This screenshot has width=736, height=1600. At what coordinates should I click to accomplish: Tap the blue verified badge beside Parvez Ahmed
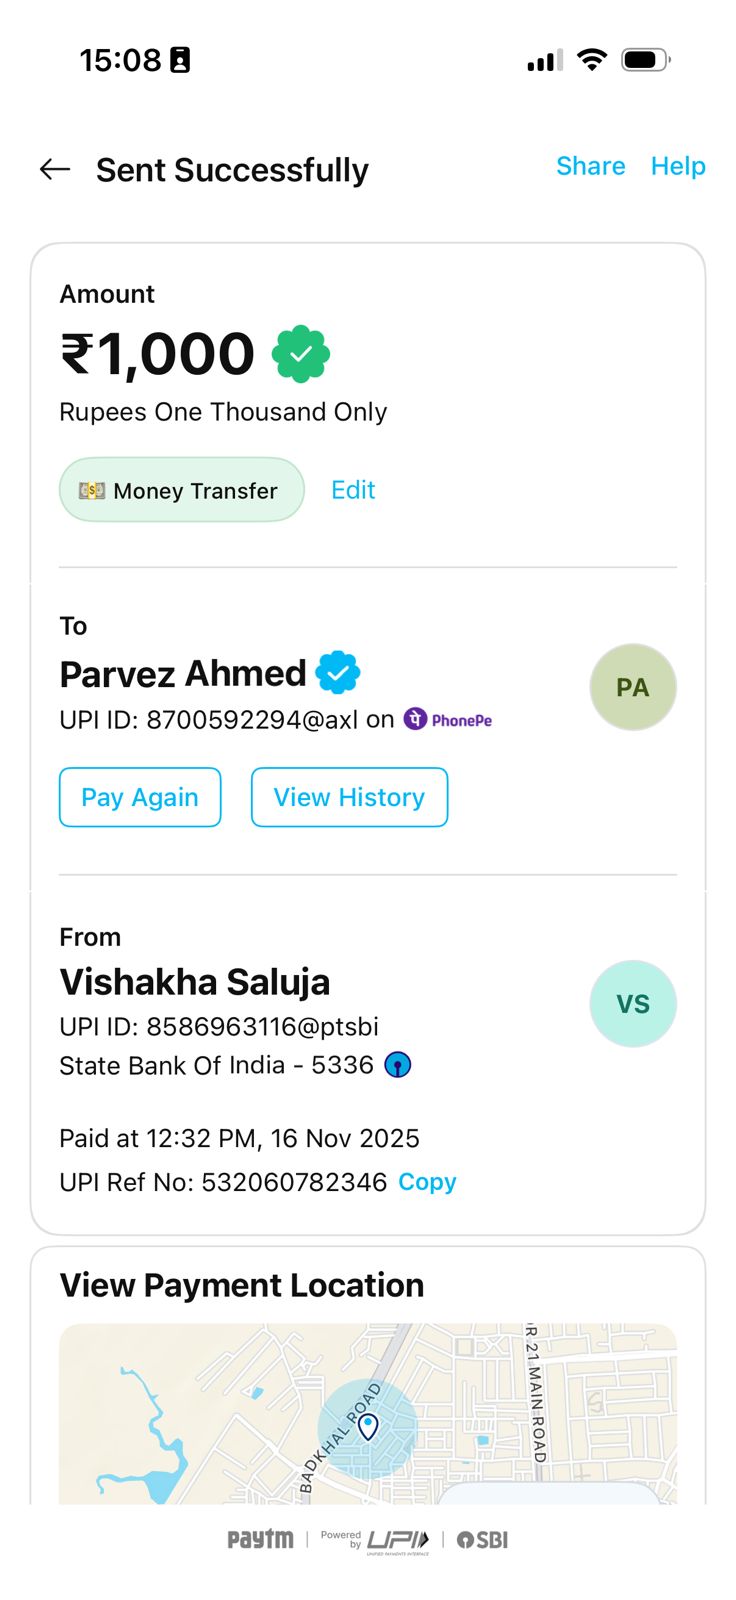coord(338,673)
